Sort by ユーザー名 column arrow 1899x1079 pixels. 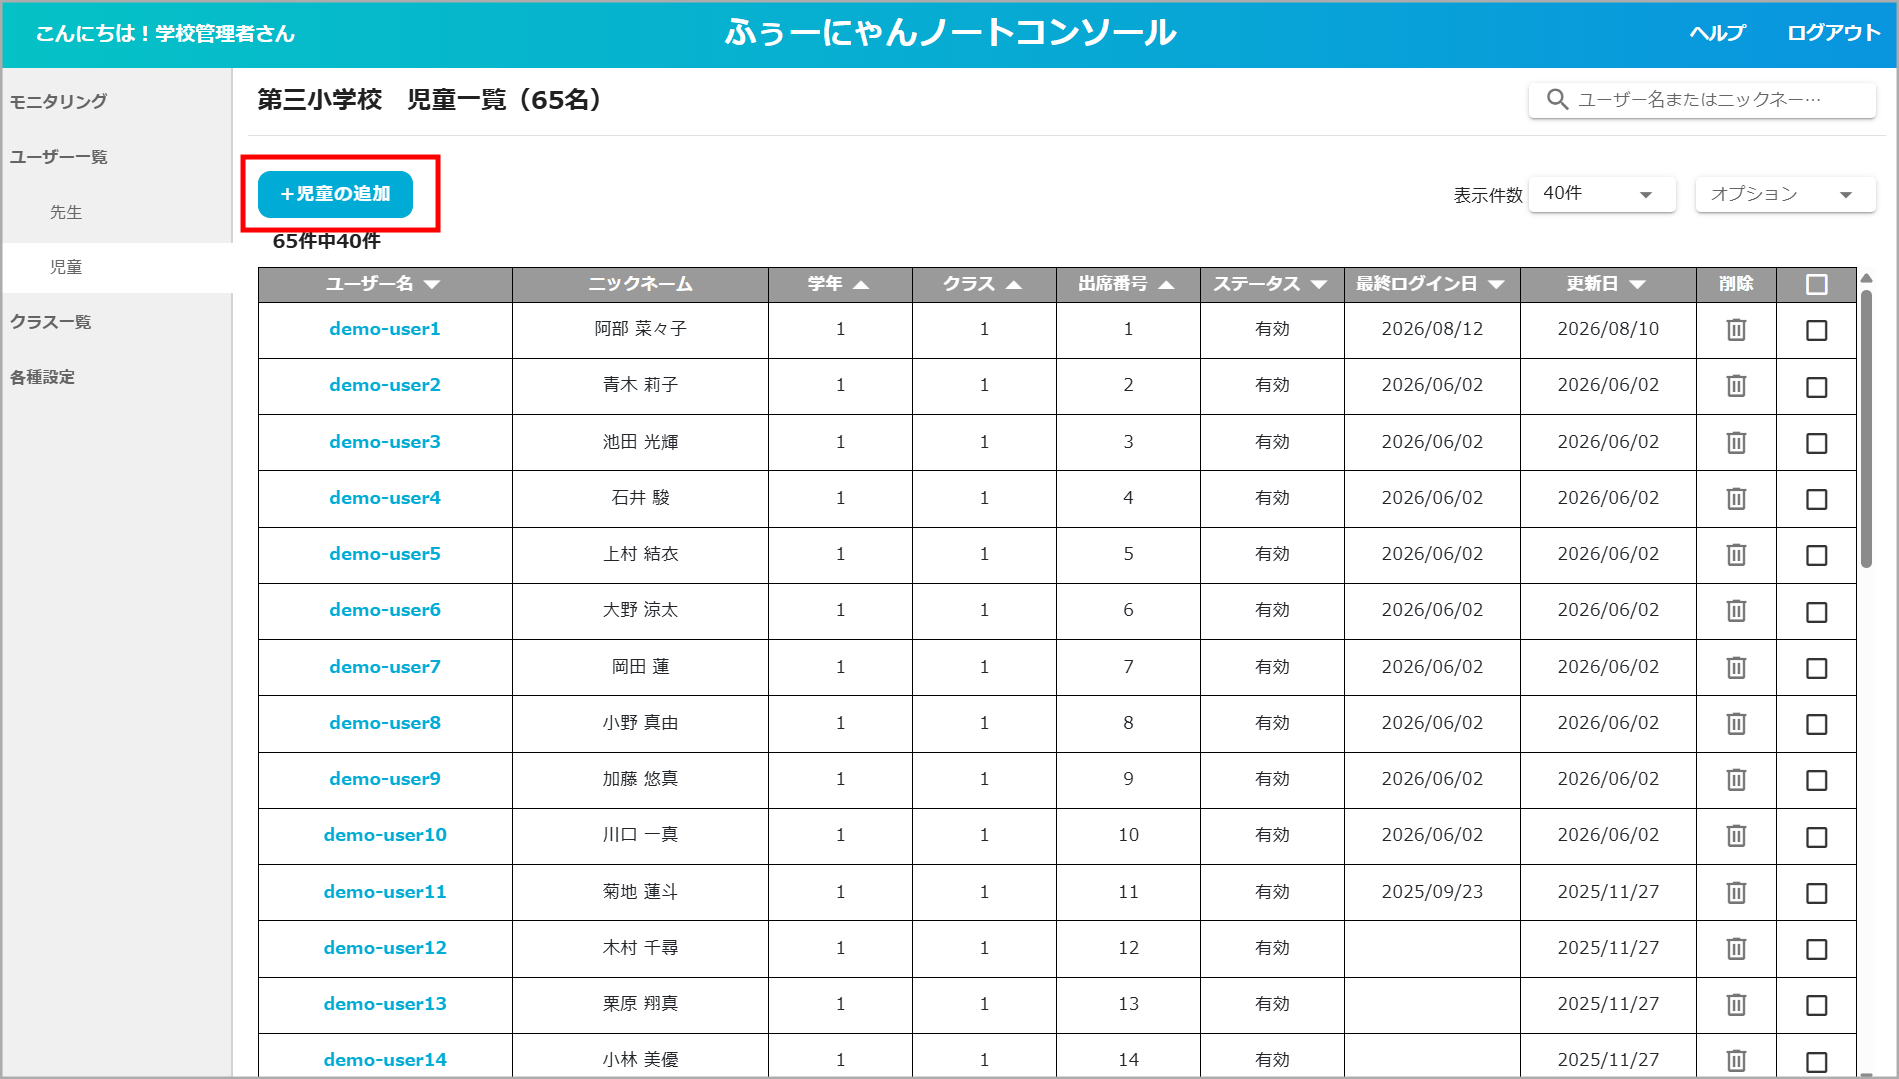[432, 285]
